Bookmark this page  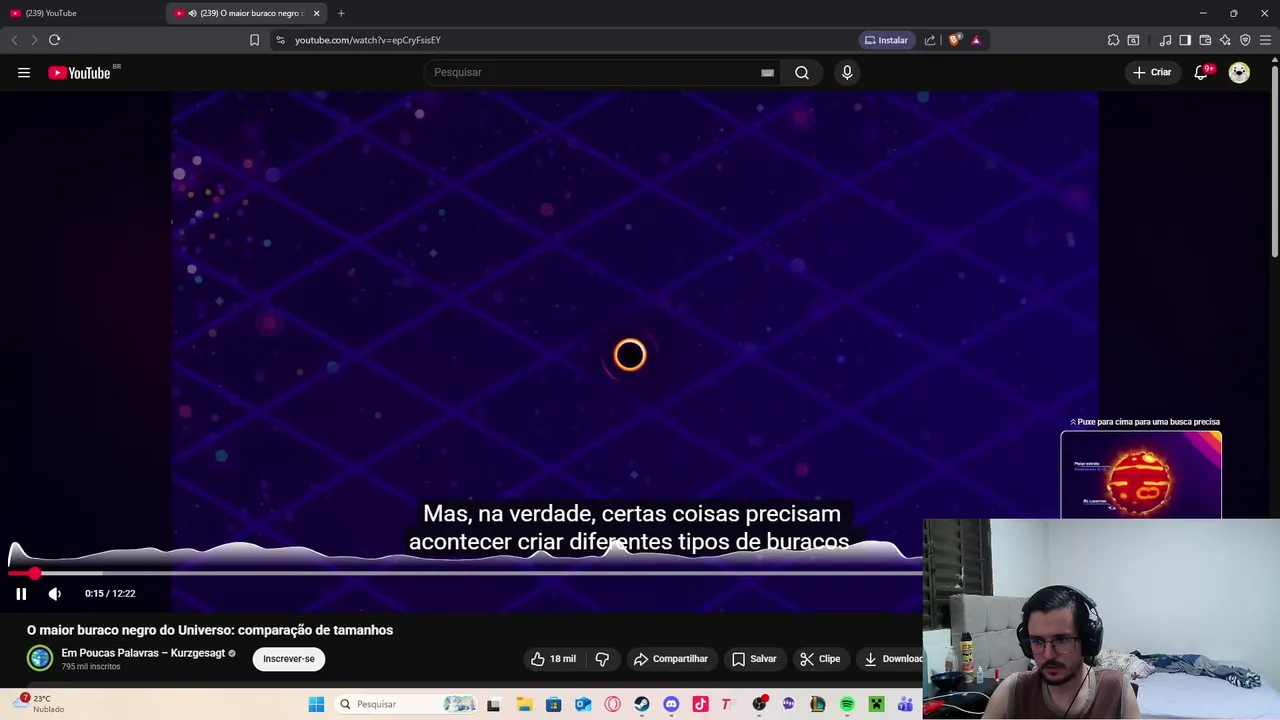tap(254, 40)
